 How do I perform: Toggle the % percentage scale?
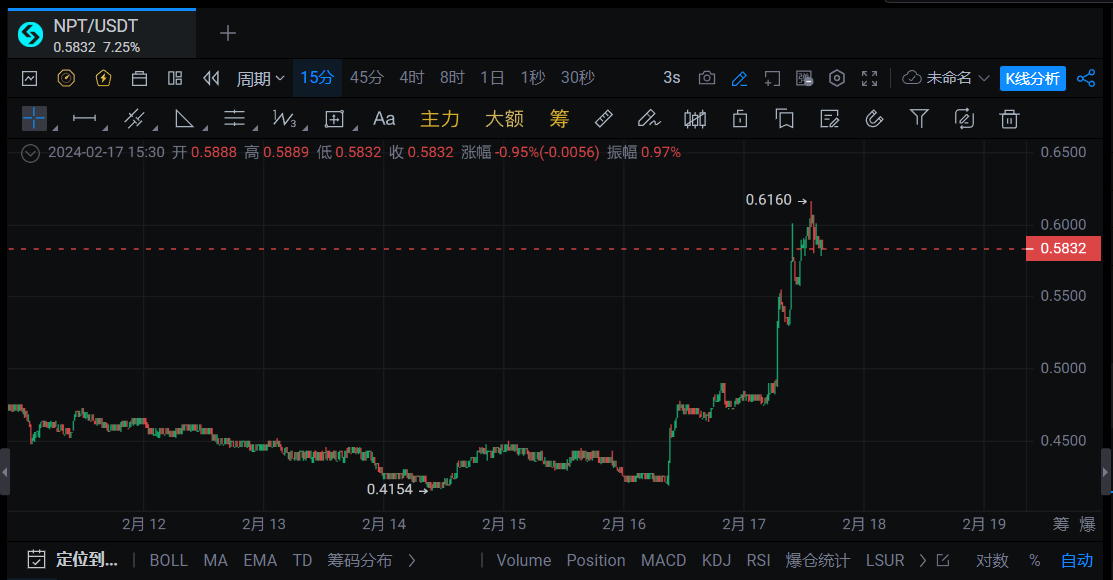1034,560
